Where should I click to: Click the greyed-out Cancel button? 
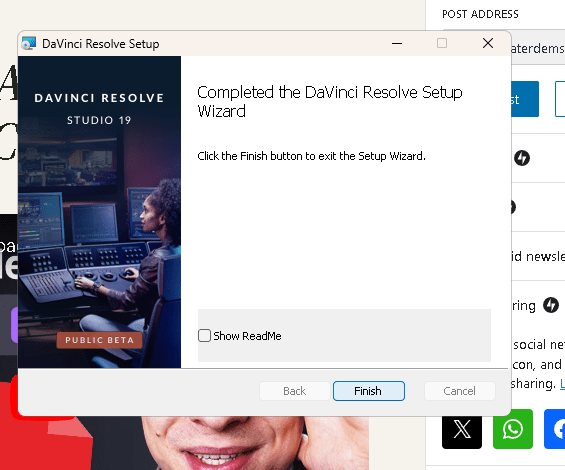click(x=459, y=391)
